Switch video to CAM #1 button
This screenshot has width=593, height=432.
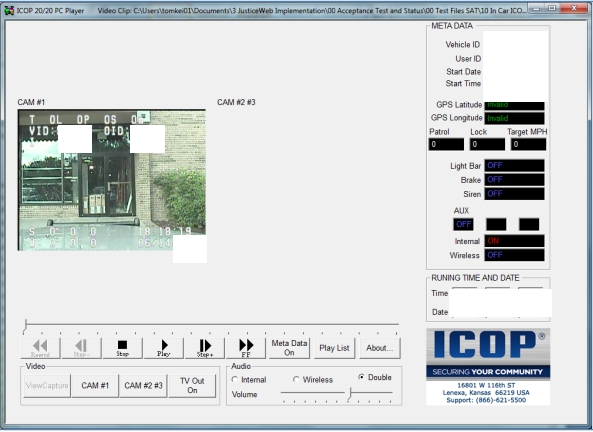click(95, 385)
